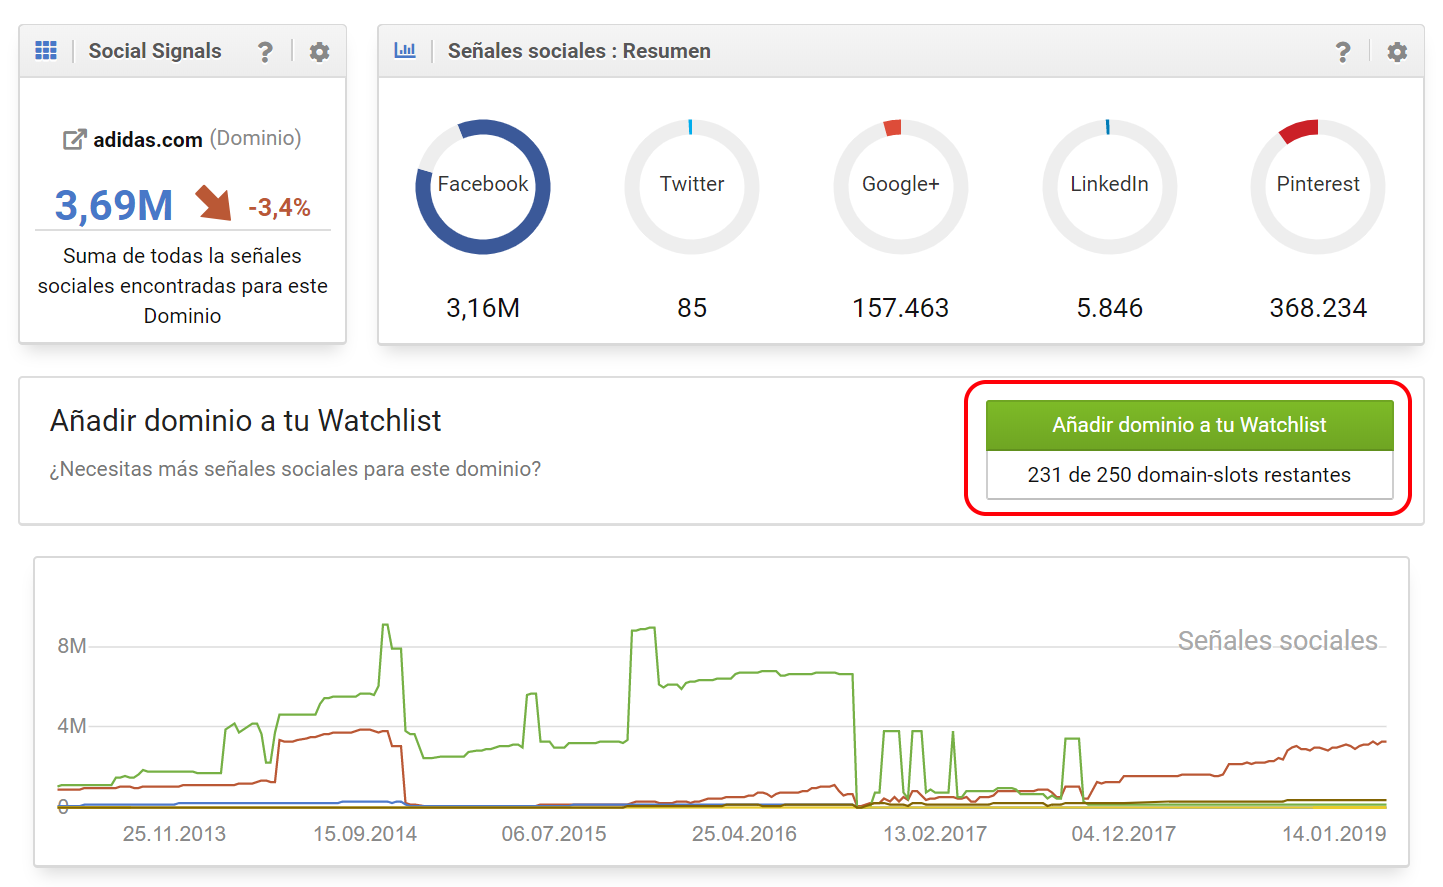The image size is (1443, 887).
Task: Select the Google+ donut chart
Action: coord(901,186)
